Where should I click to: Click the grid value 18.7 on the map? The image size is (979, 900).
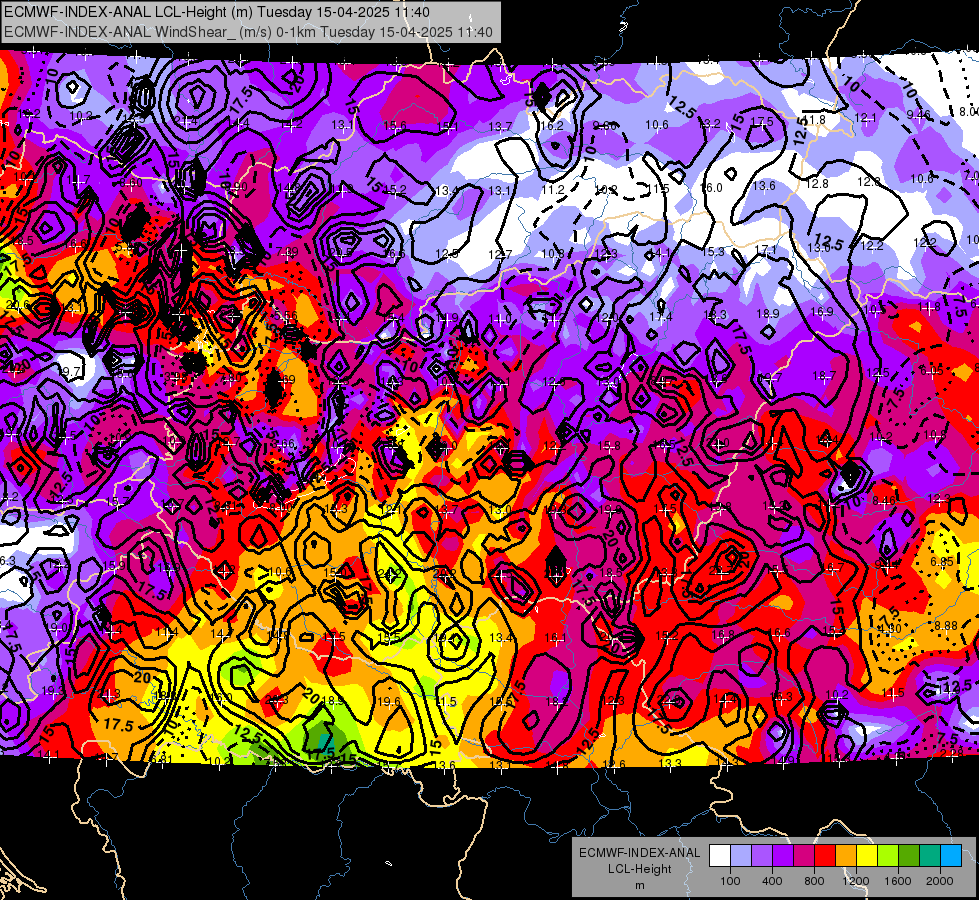tap(824, 375)
